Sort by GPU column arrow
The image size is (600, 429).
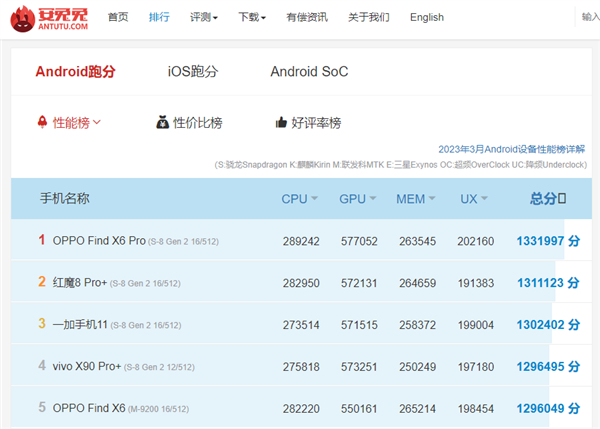(x=373, y=198)
